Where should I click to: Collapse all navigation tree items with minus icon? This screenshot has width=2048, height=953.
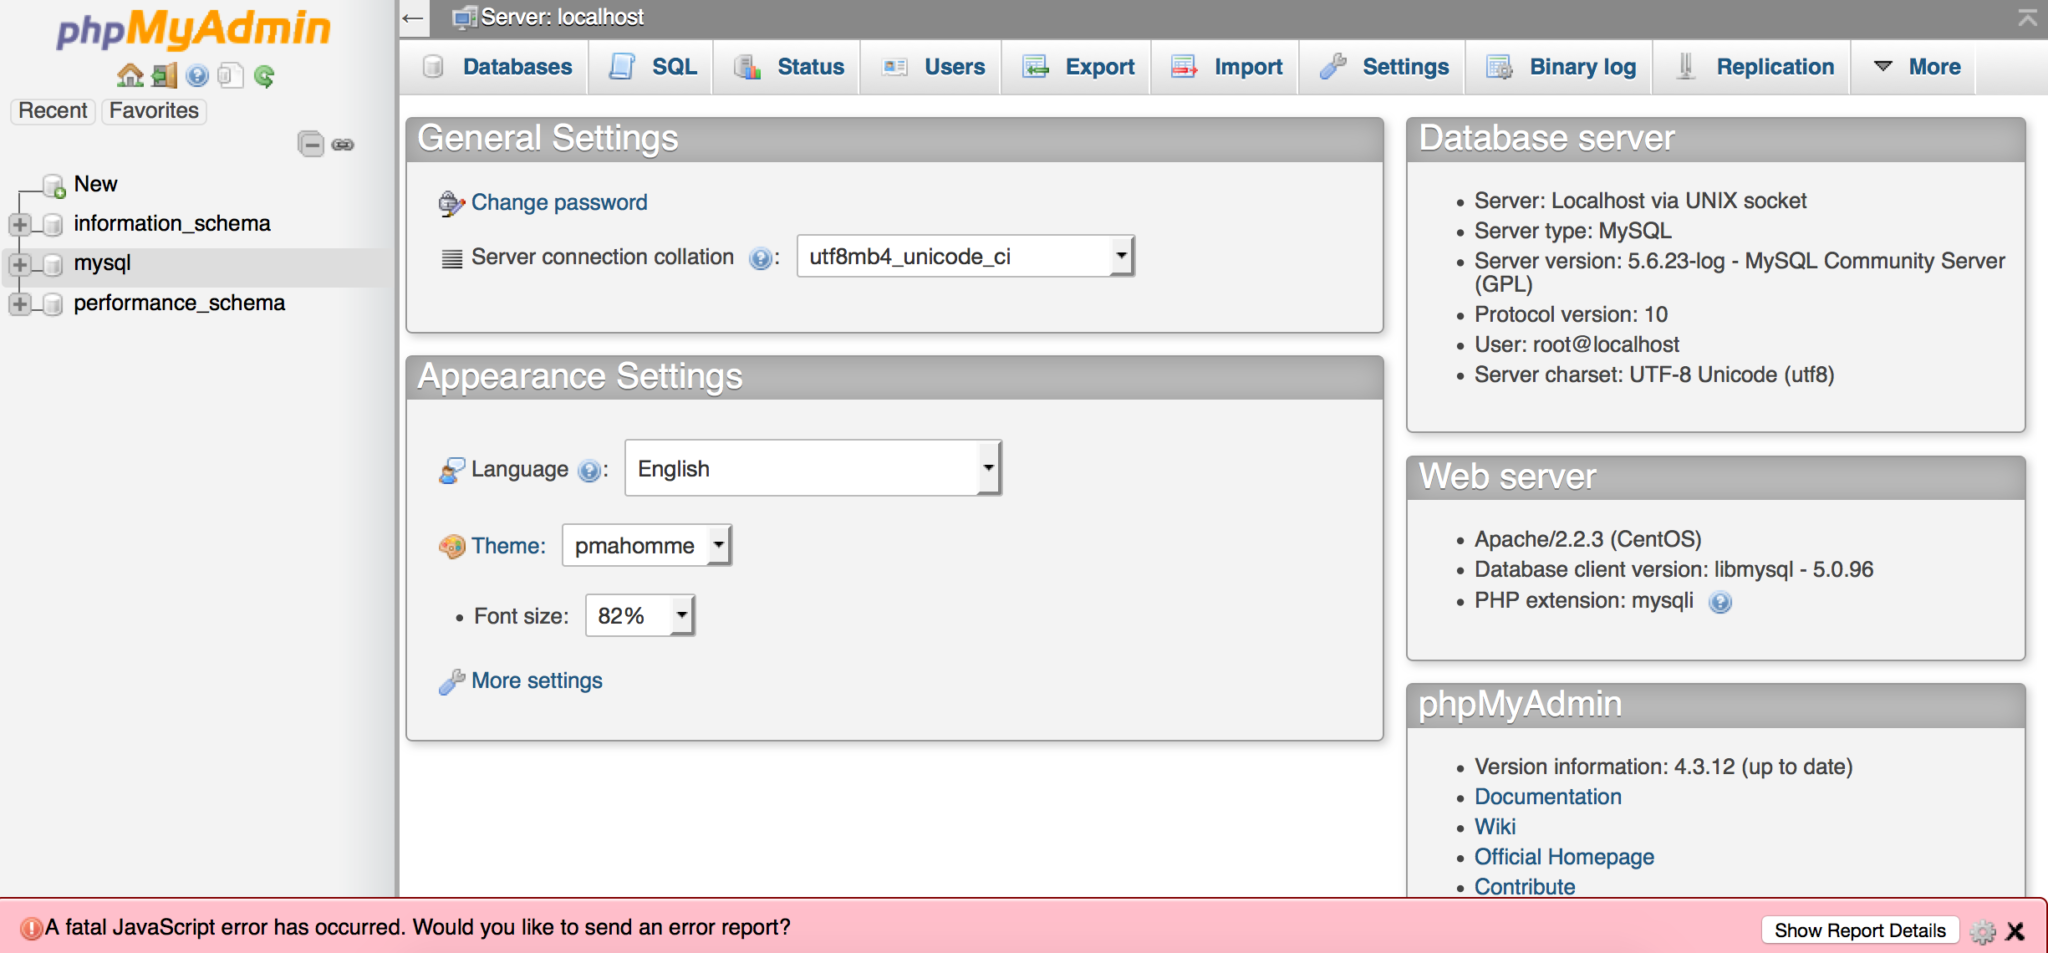coord(311,144)
